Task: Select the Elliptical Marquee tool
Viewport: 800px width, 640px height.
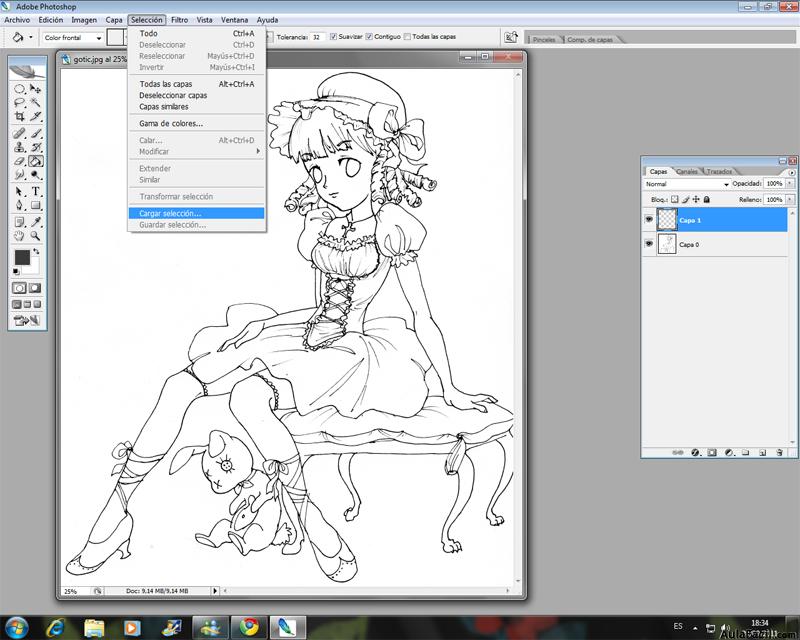Action: tap(19, 89)
